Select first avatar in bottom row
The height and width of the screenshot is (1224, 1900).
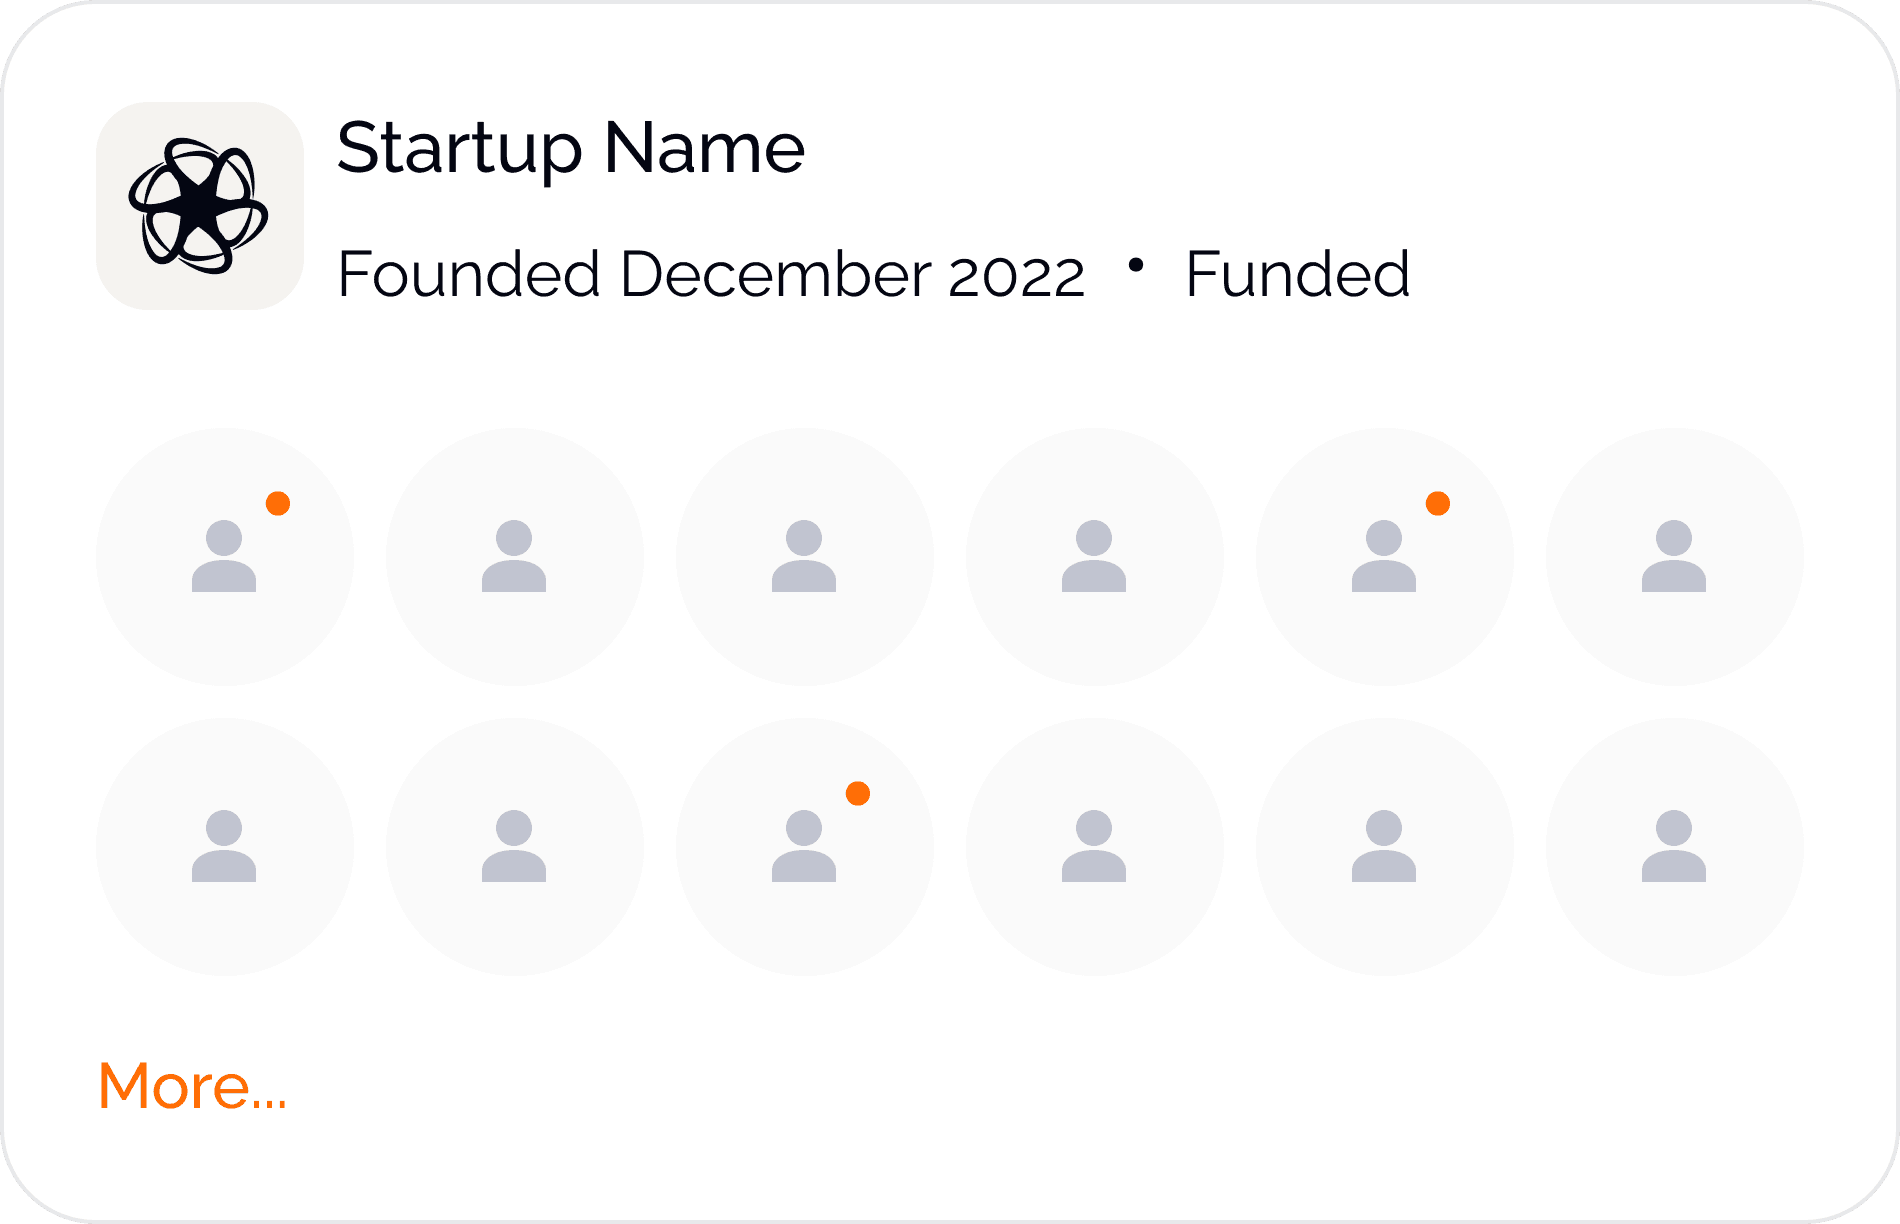point(225,847)
